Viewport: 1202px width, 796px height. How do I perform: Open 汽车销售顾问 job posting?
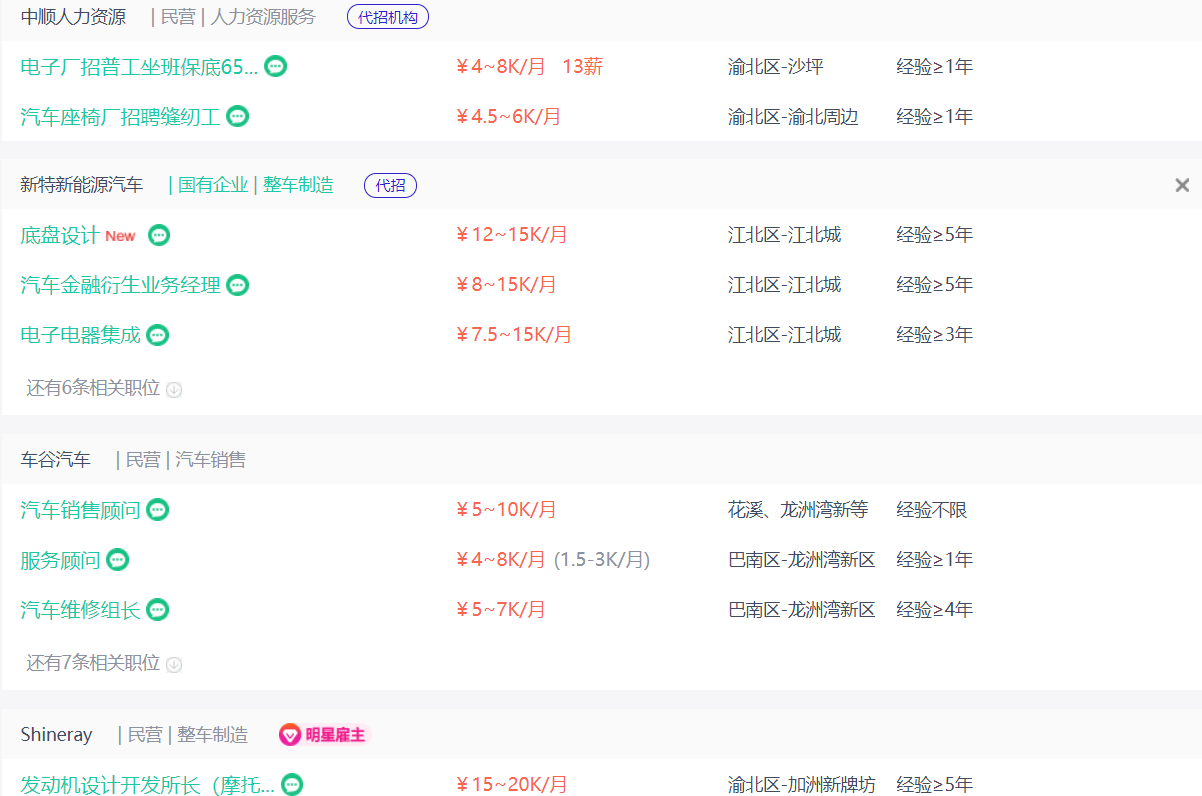click(80, 510)
